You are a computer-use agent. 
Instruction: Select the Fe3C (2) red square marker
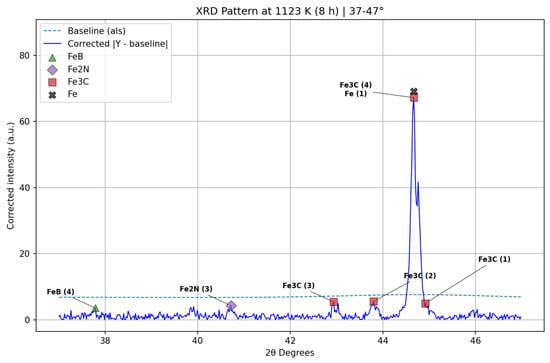tap(374, 302)
